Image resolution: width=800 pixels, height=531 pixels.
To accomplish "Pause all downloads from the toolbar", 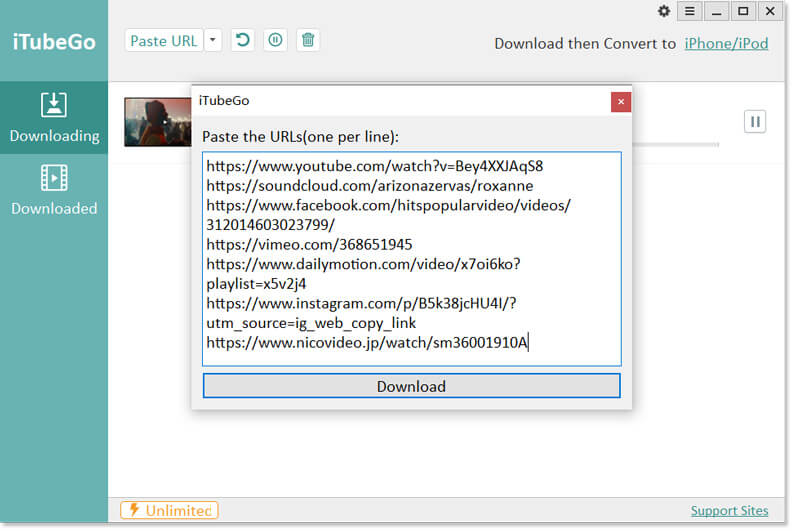I will 275,41.
